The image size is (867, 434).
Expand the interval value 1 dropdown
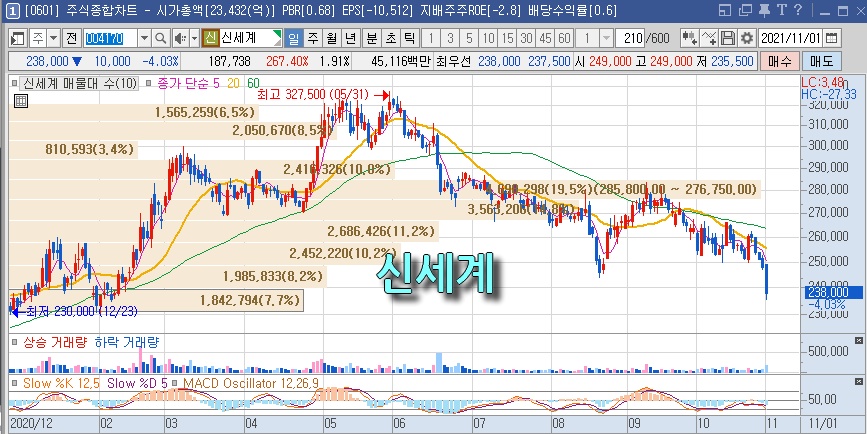(x=606, y=38)
